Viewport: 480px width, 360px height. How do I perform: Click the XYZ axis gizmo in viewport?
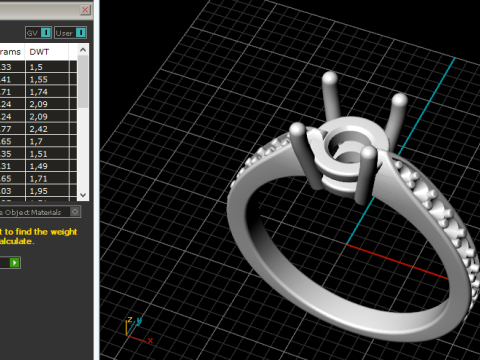point(139,330)
